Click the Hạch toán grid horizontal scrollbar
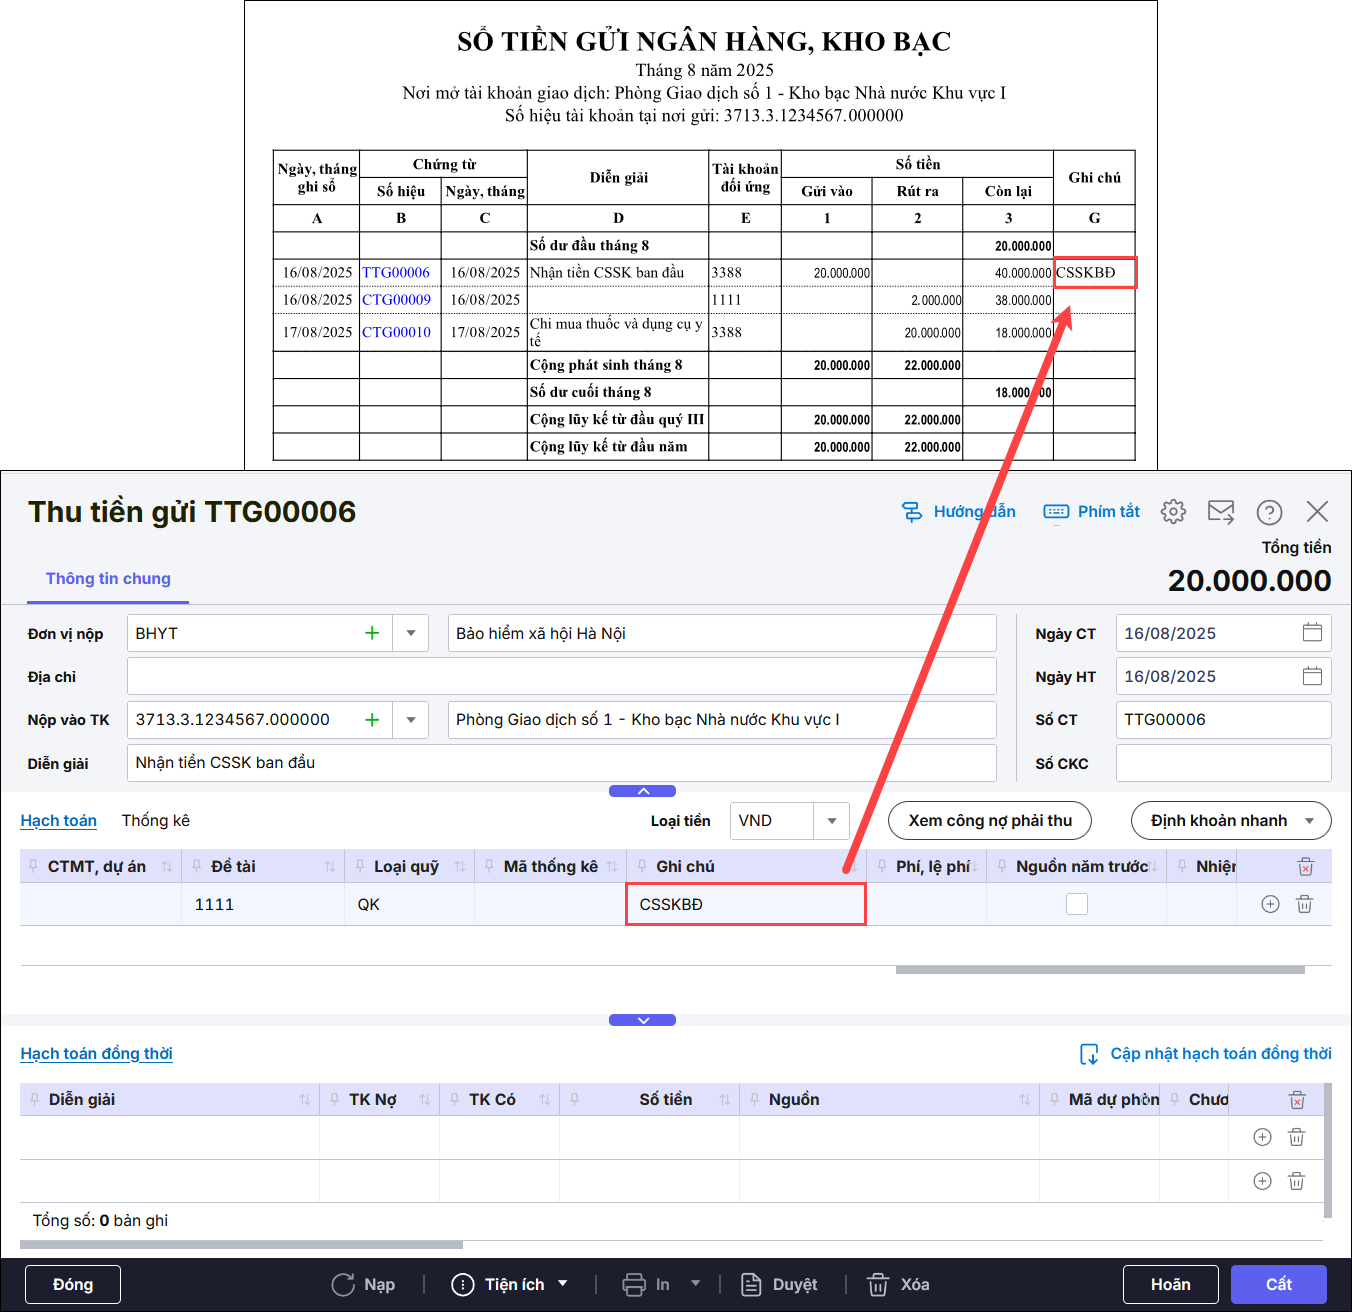1352x1312 pixels. (1100, 970)
